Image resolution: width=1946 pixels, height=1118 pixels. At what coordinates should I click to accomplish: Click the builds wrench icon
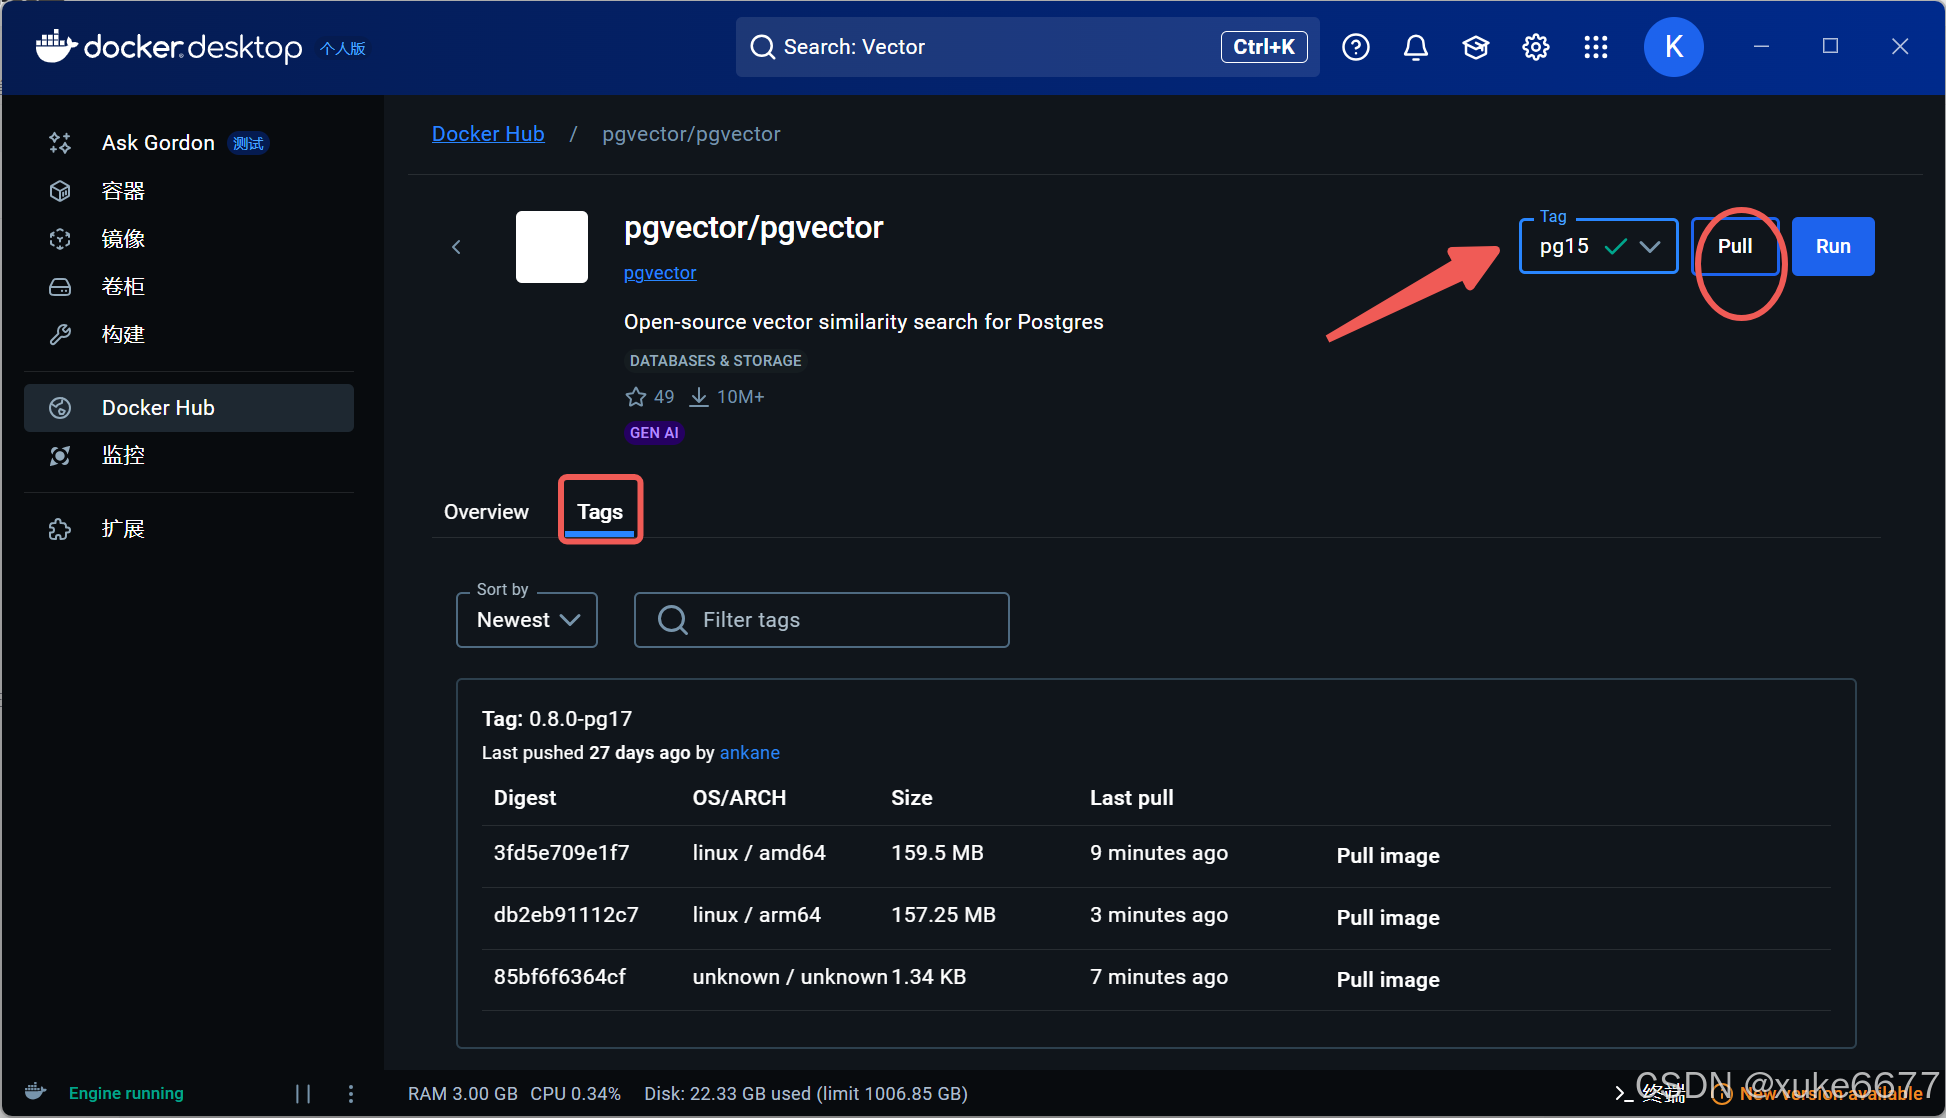coord(60,335)
